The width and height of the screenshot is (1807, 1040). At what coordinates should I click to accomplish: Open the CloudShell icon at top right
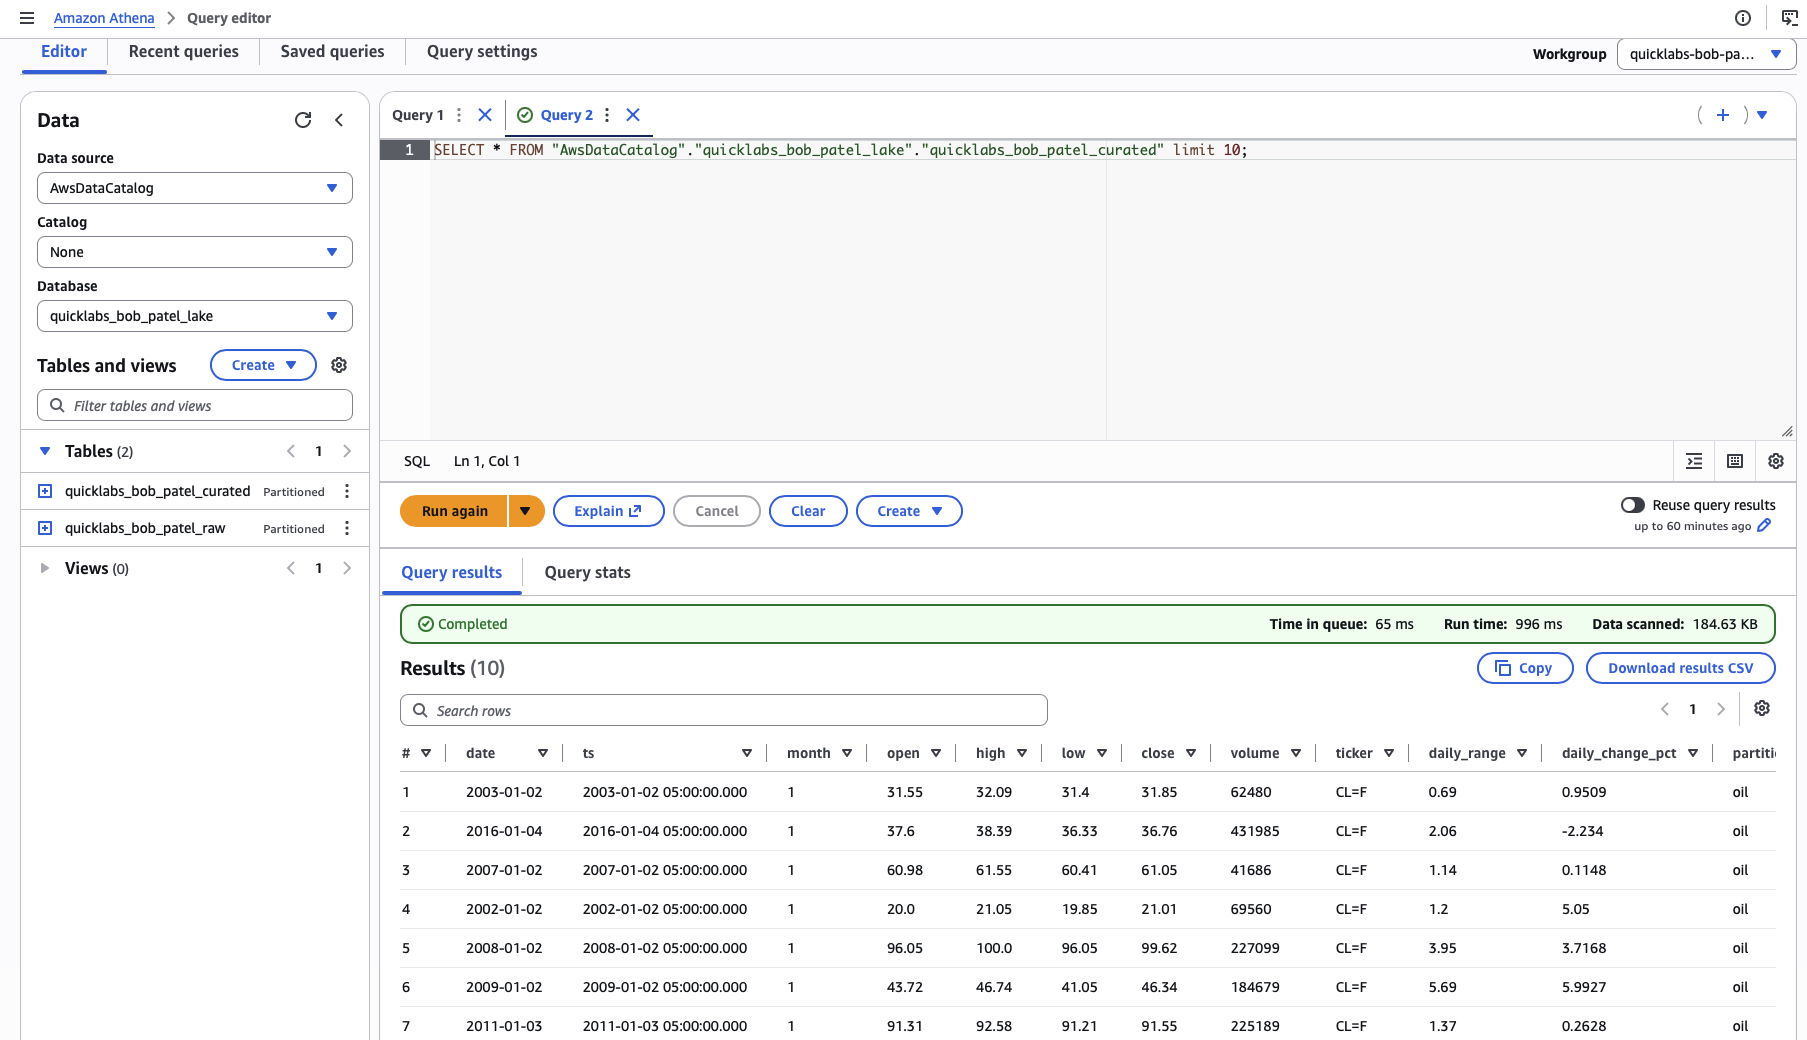[x=1790, y=18]
